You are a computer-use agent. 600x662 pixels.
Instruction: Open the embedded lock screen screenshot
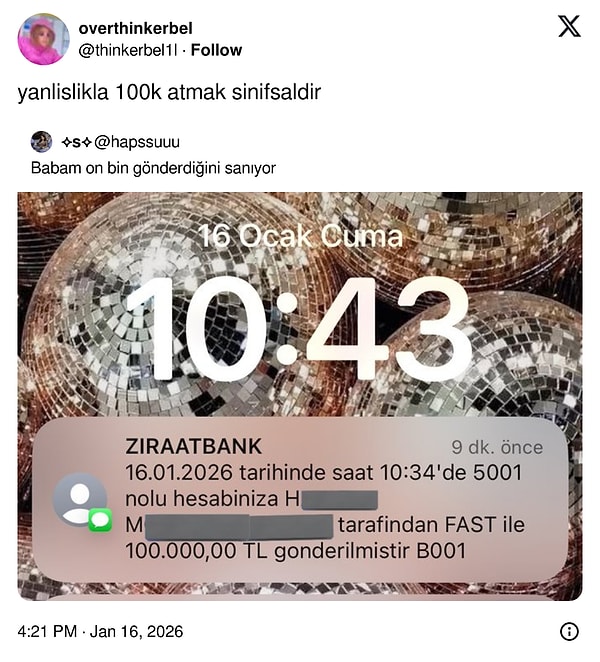(300, 396)
